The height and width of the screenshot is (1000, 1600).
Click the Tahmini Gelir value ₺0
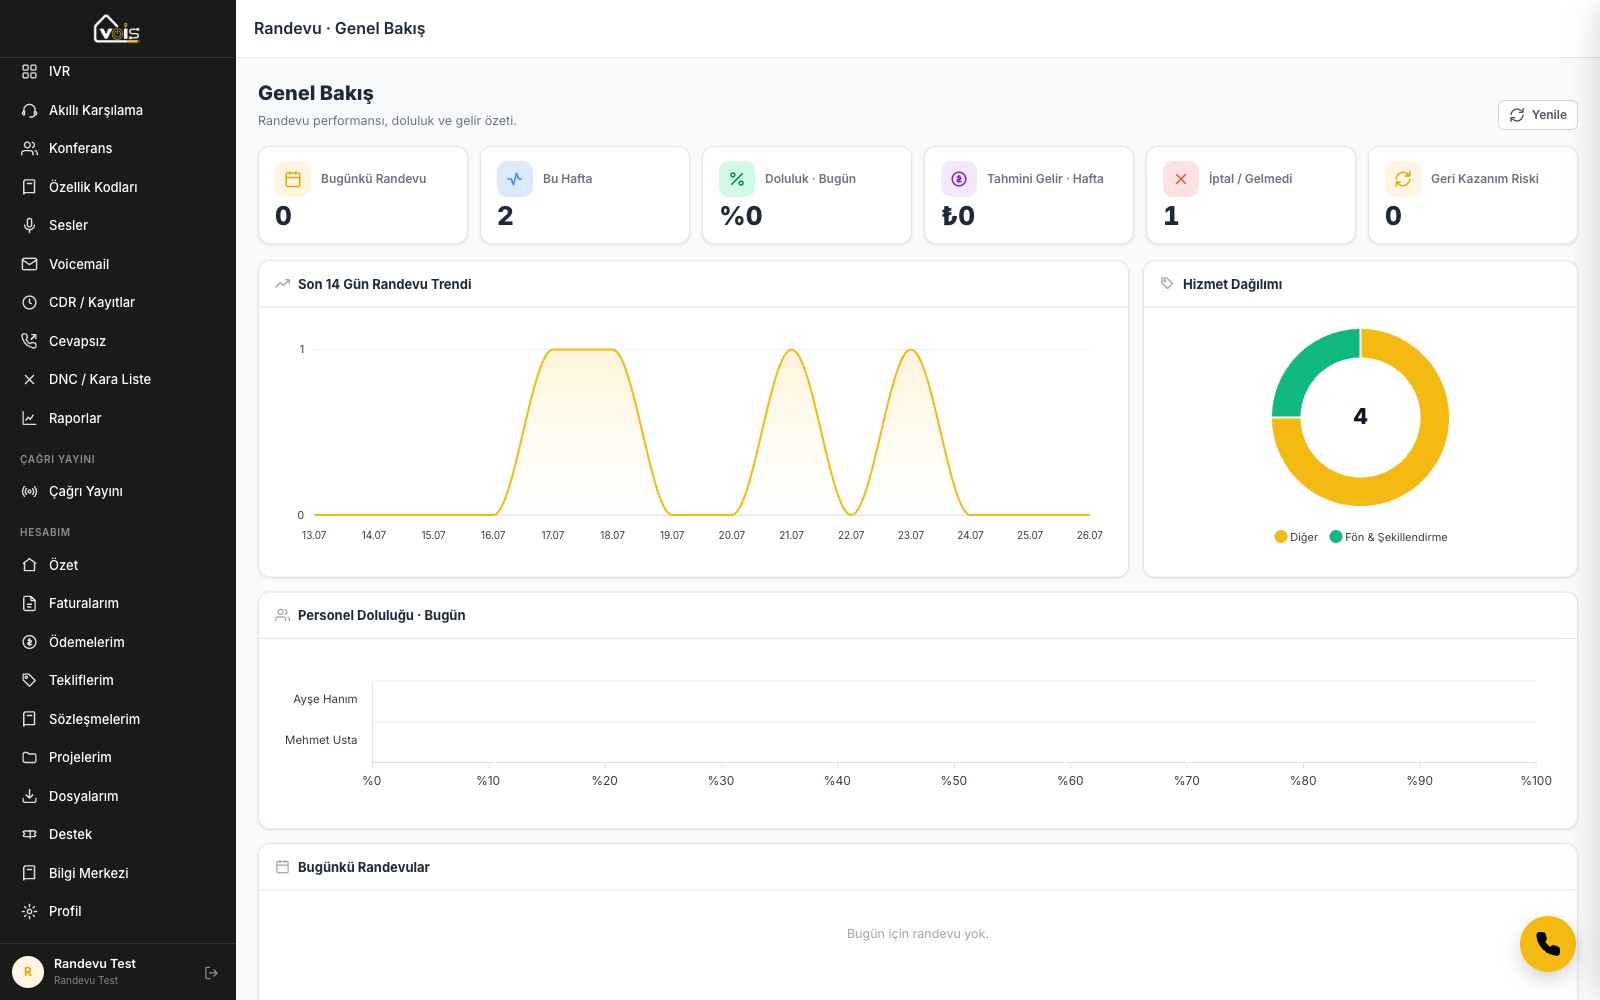point(958,216)
